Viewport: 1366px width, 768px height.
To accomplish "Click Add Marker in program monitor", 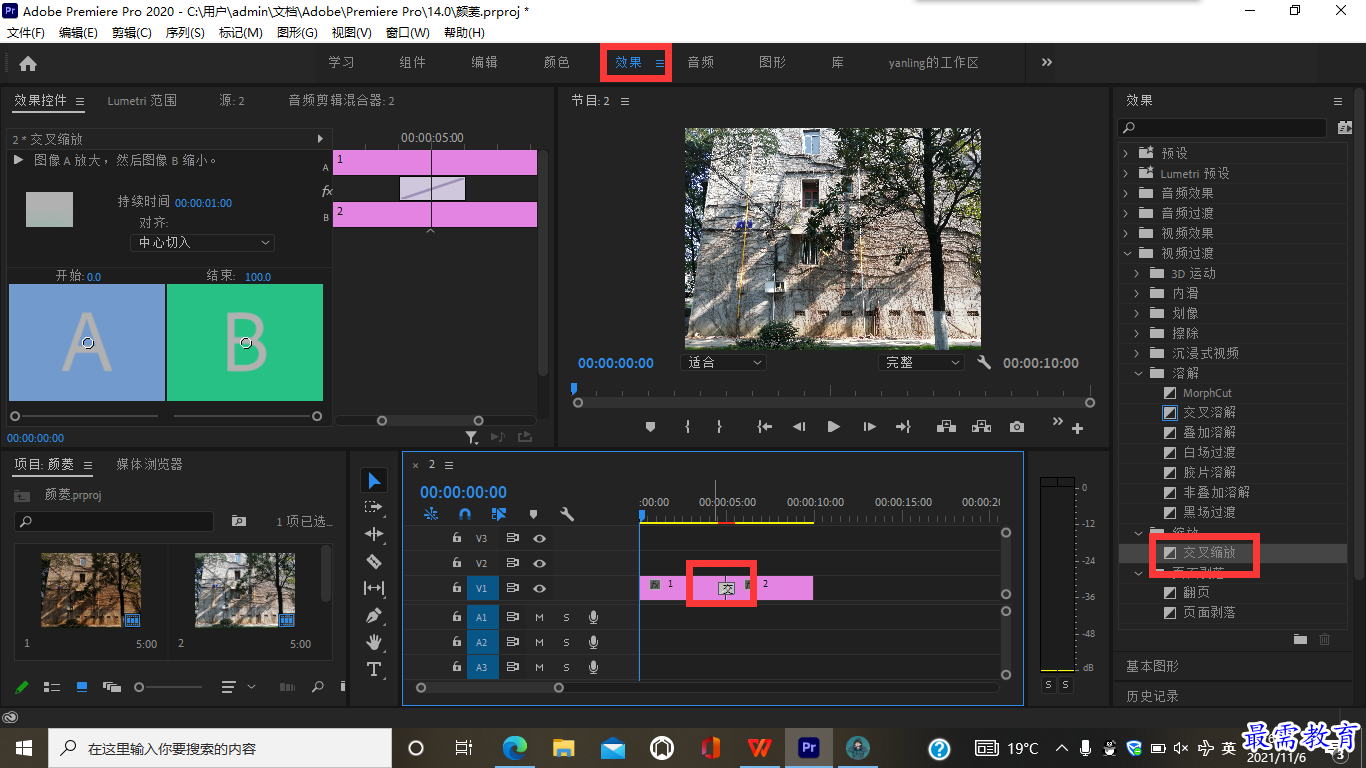I will point(650,427).
